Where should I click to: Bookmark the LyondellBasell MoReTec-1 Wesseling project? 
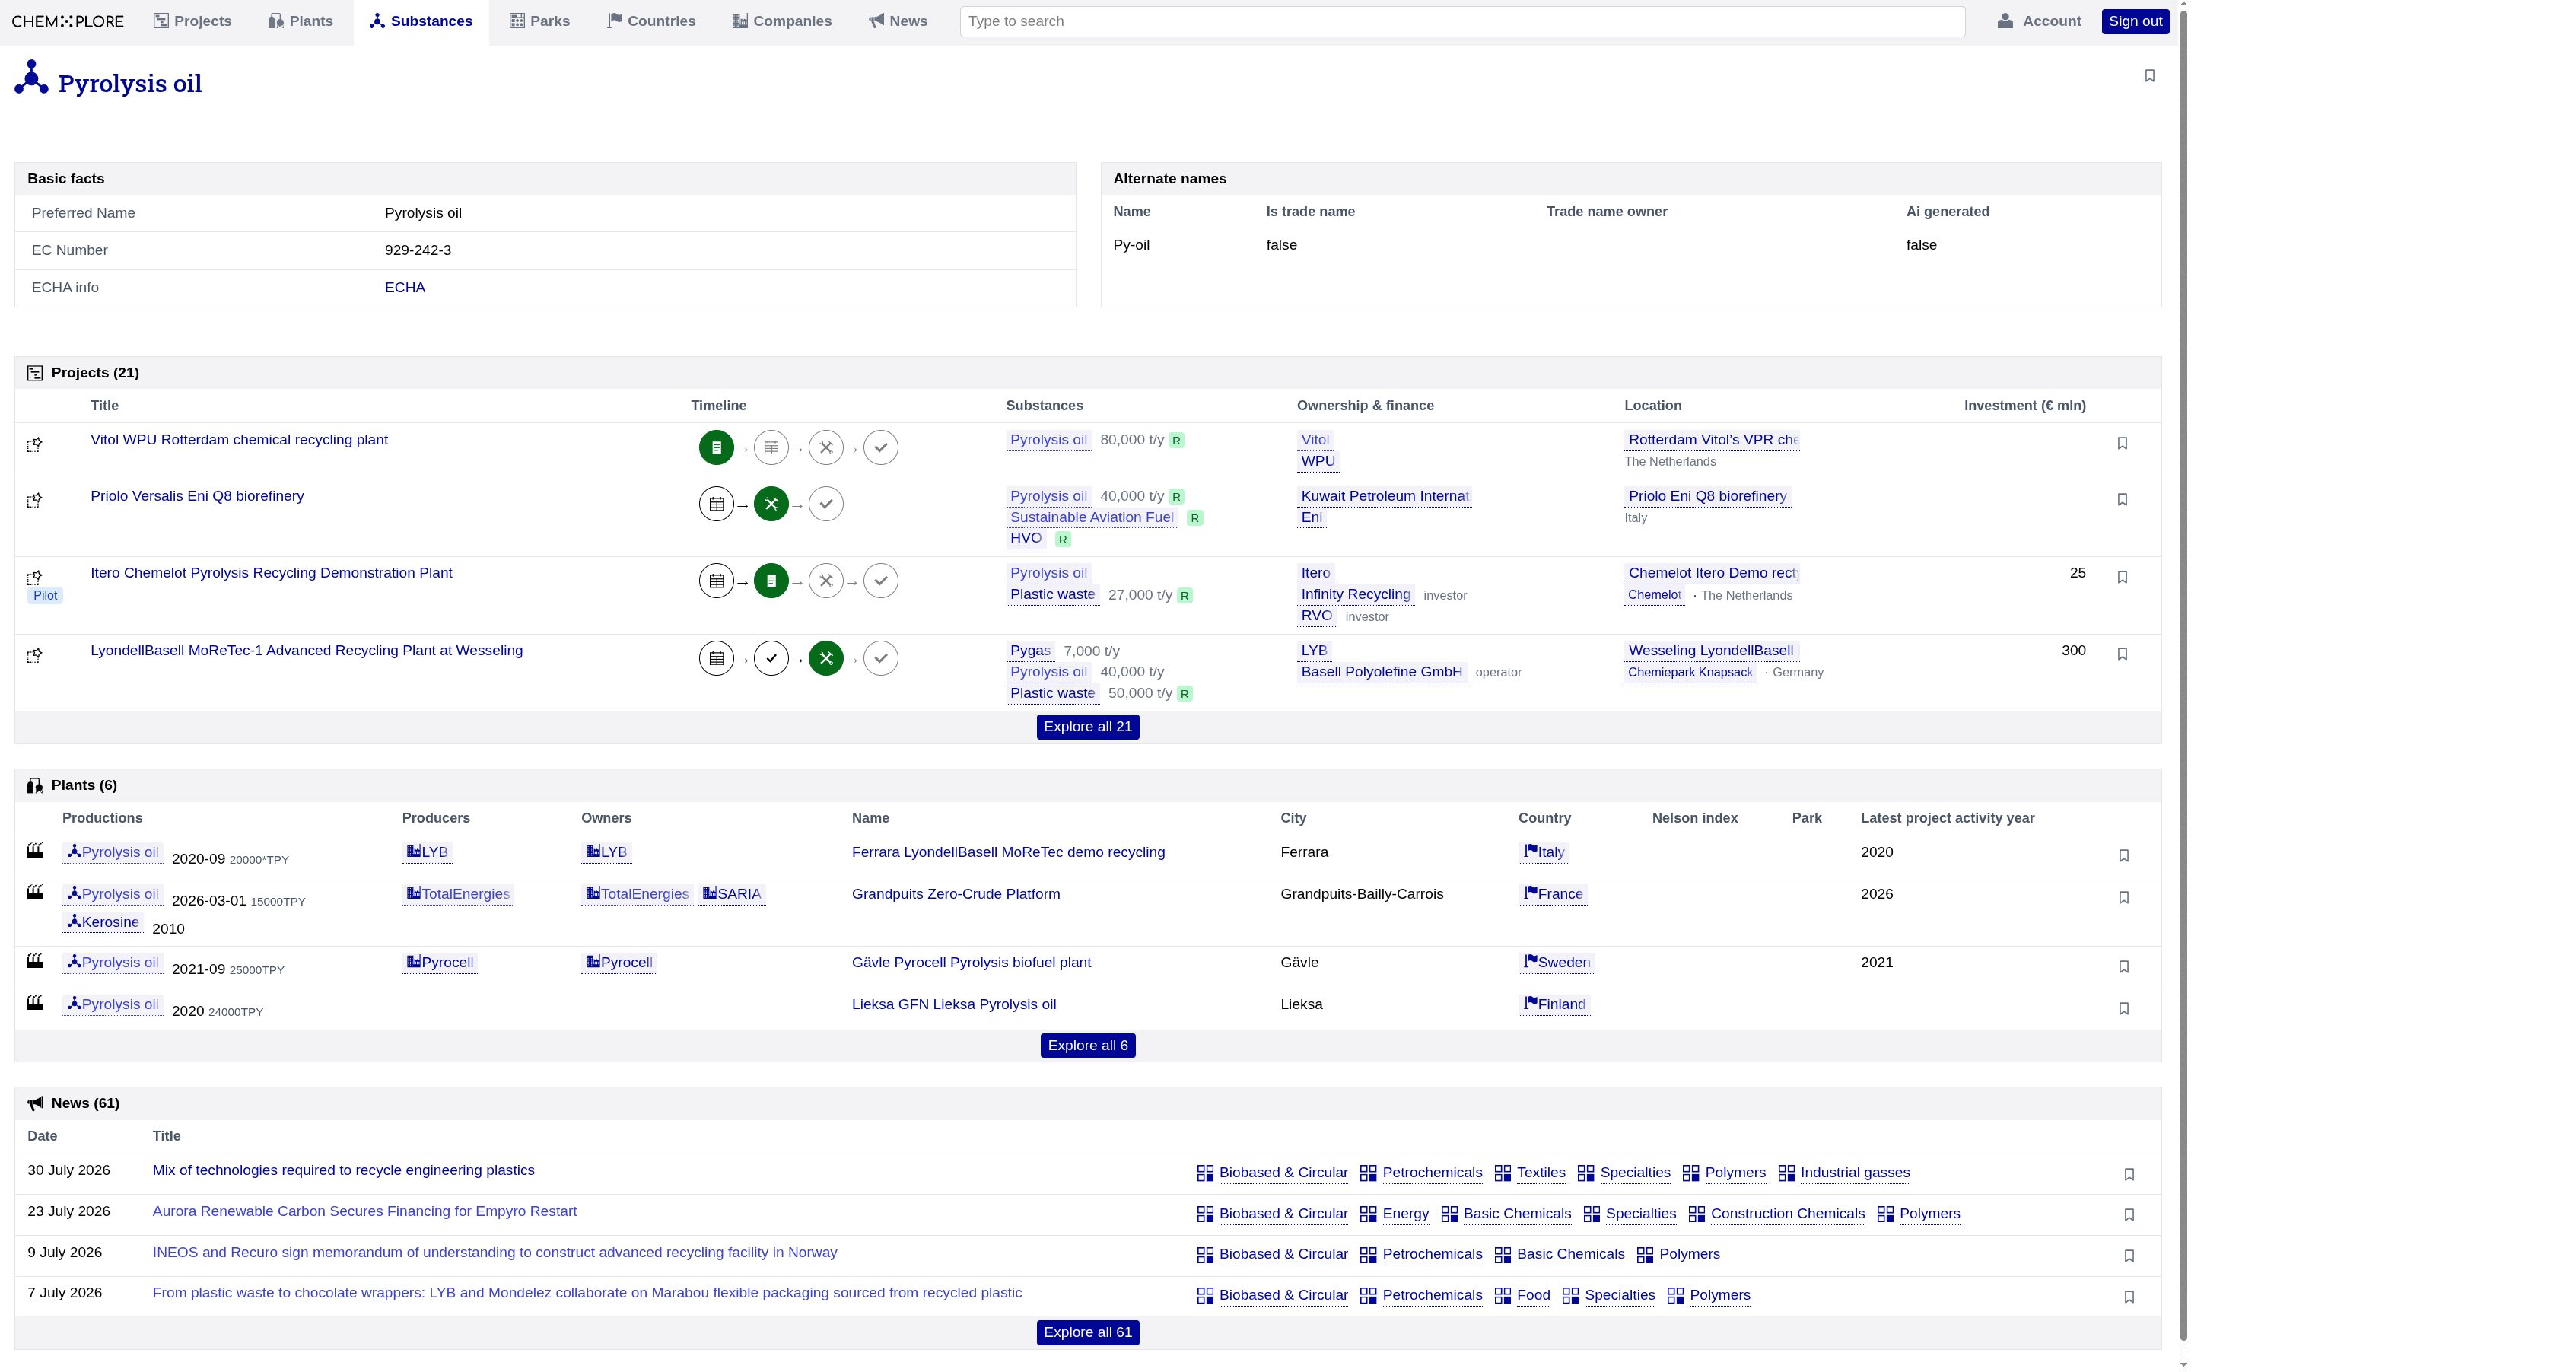(x=2122, y=654)
